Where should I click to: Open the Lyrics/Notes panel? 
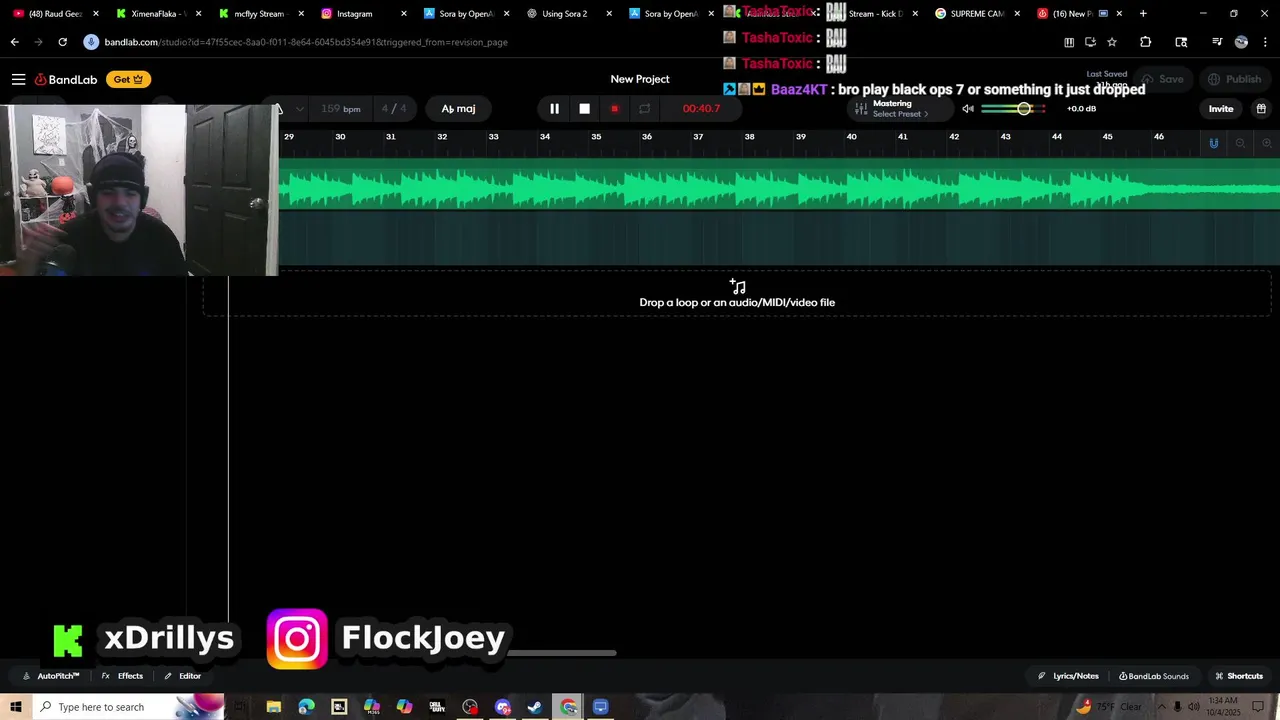point(1068,676)
